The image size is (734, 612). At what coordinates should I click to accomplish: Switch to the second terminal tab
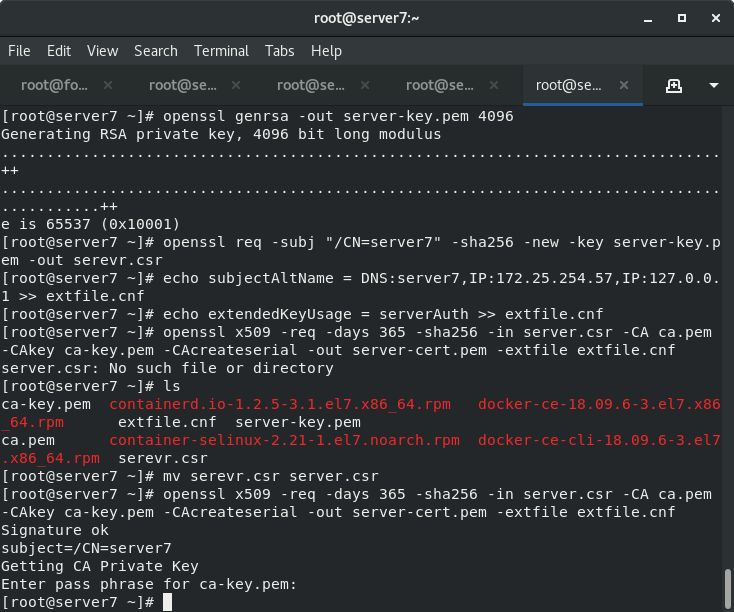[183, 85]
